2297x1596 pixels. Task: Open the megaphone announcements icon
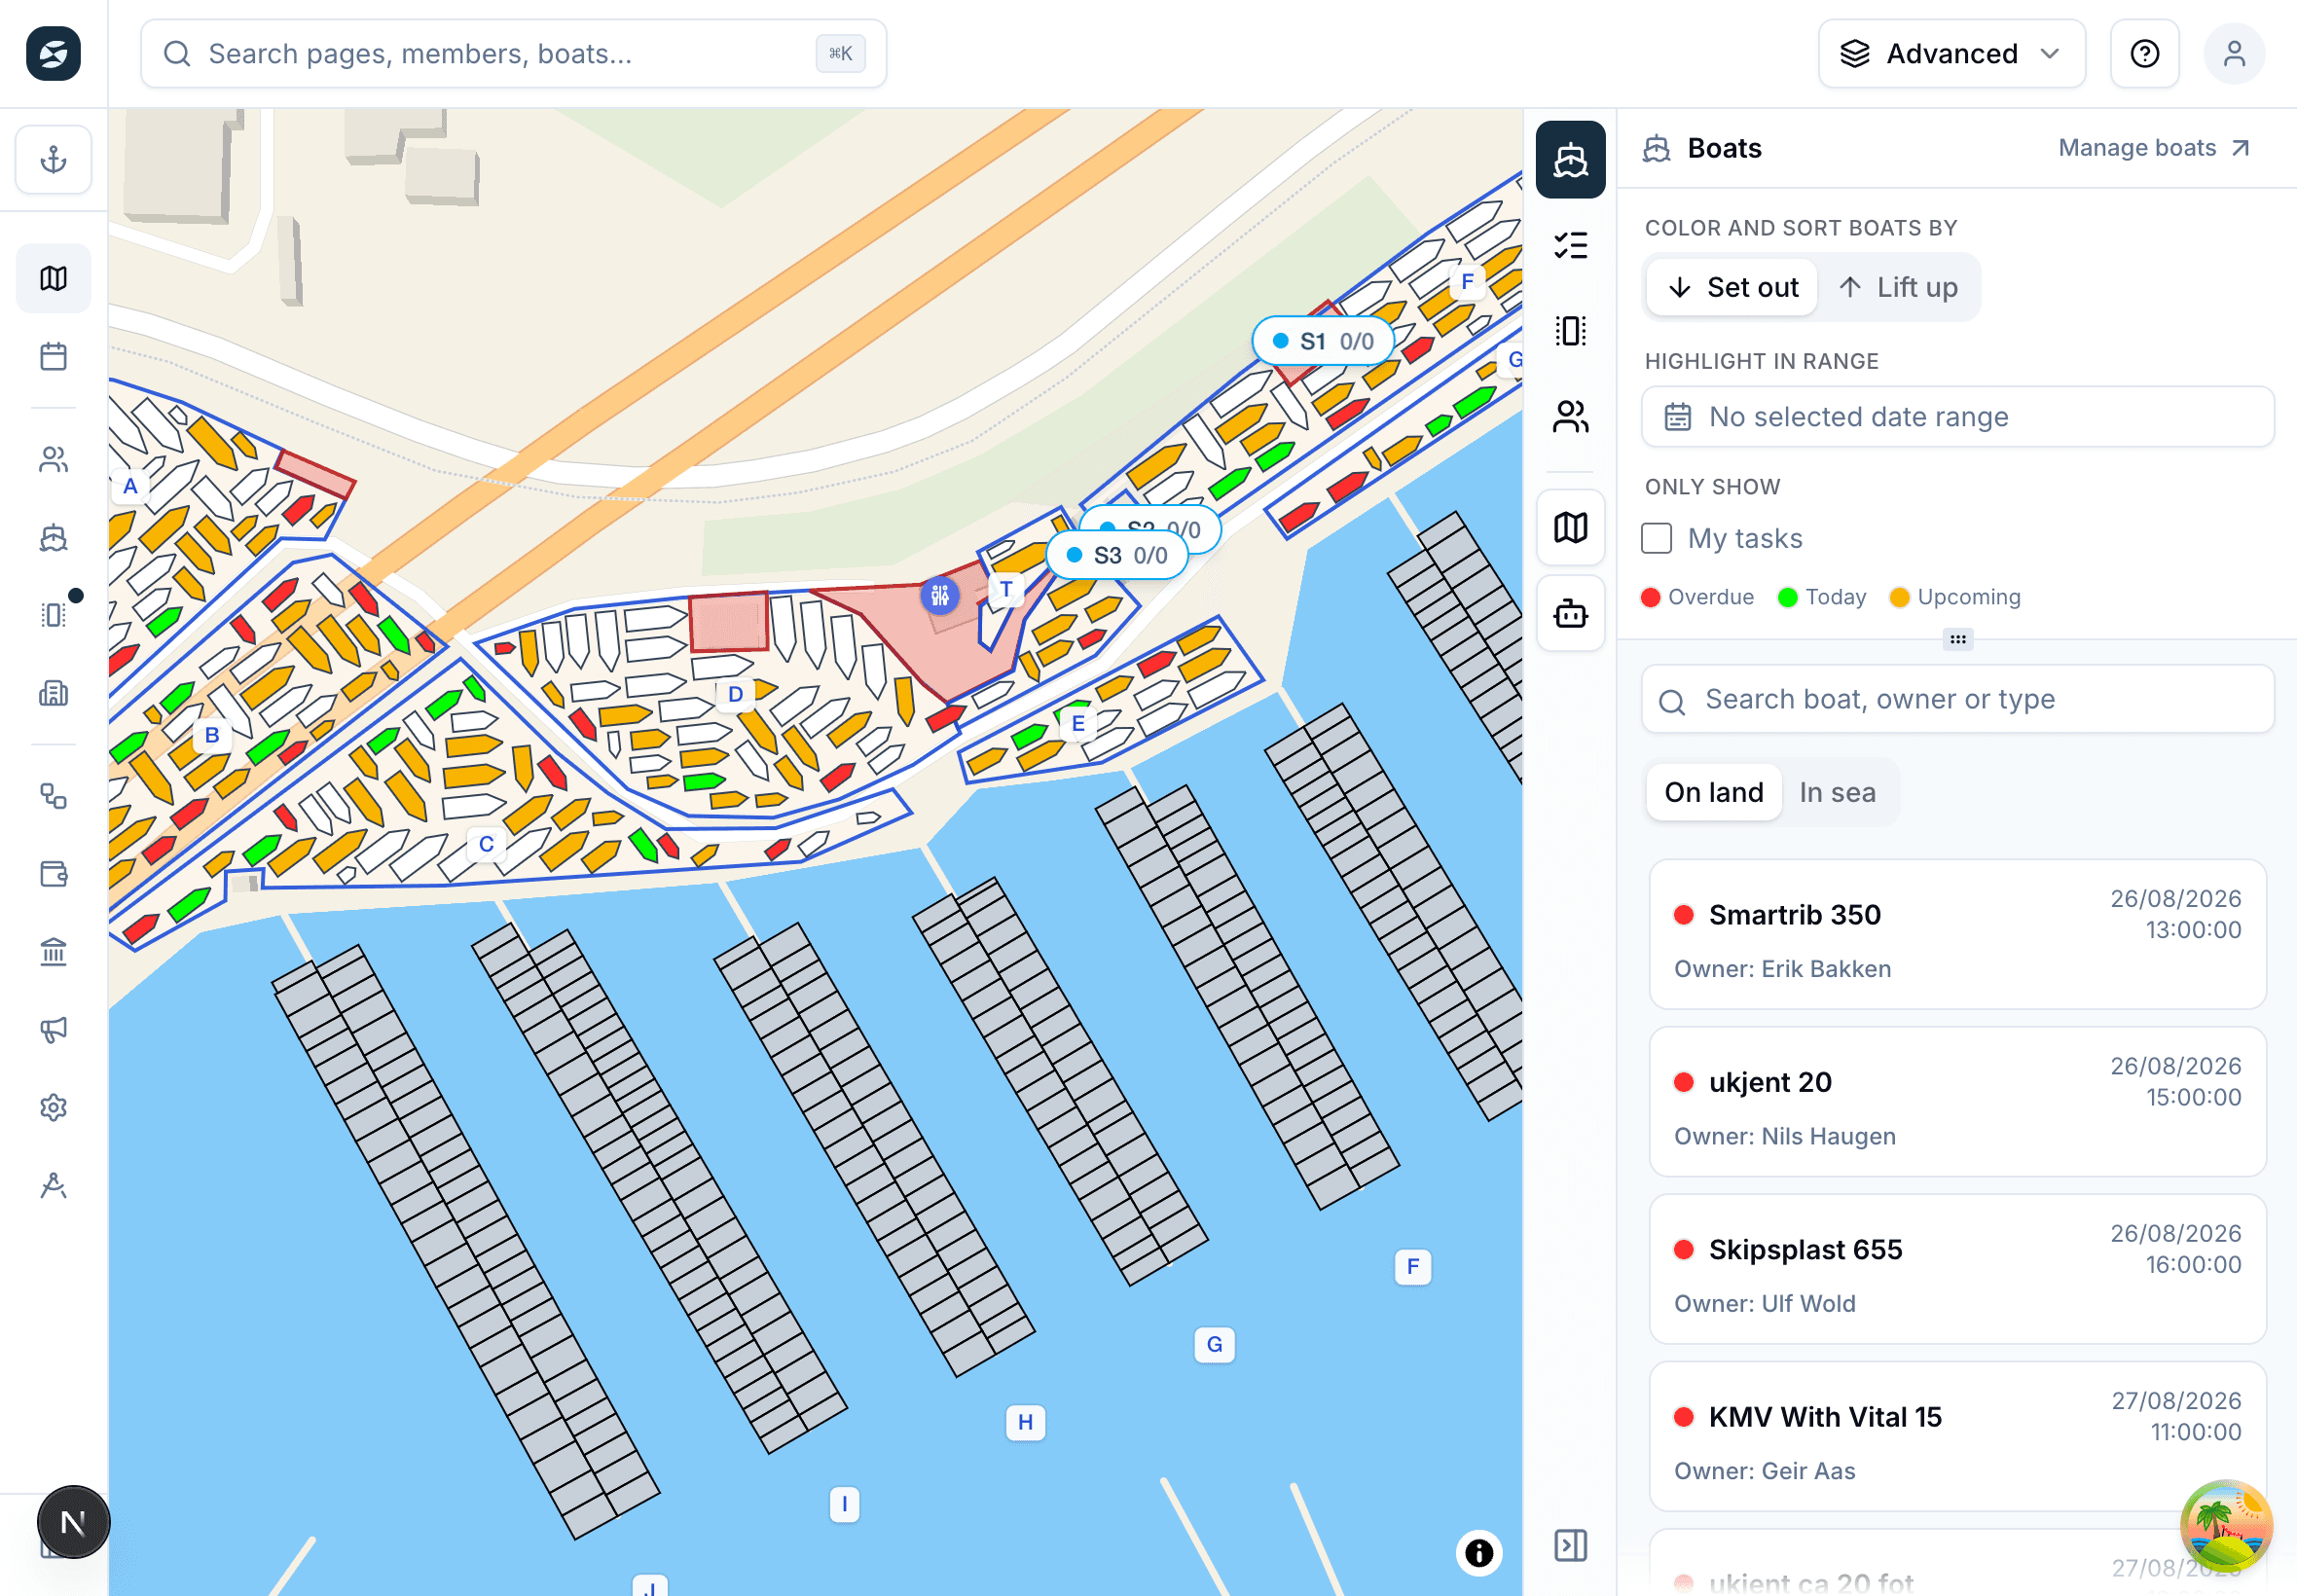53,1029
